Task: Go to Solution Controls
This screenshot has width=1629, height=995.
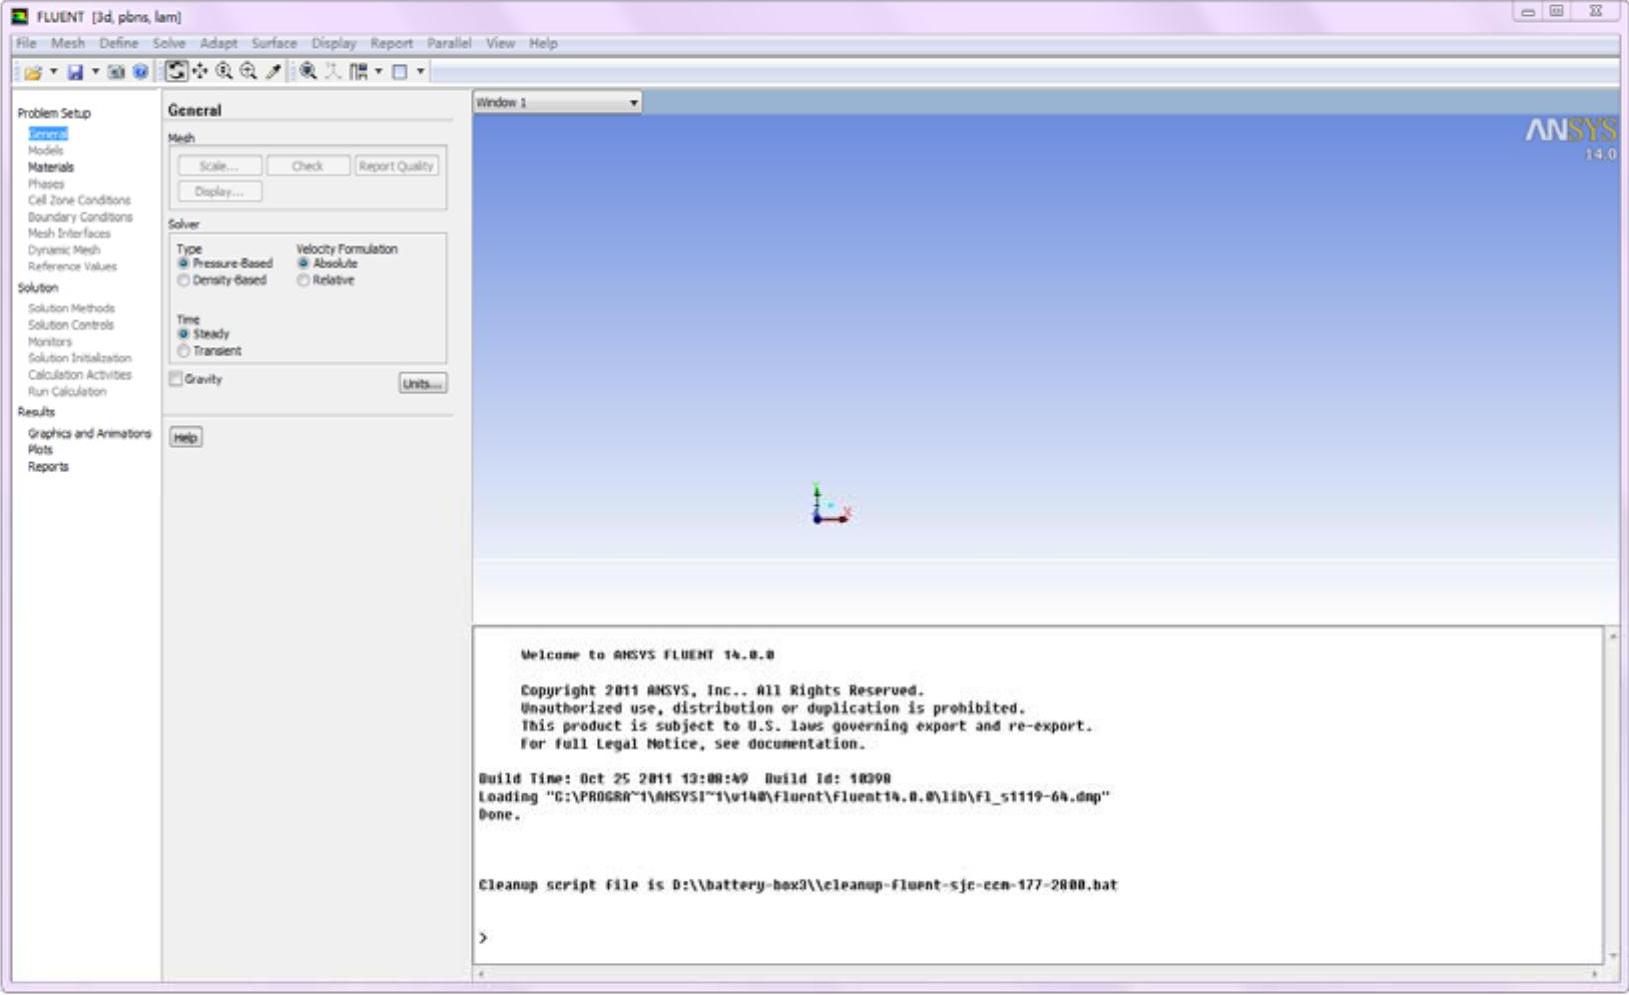Action: tap(71, 325)
